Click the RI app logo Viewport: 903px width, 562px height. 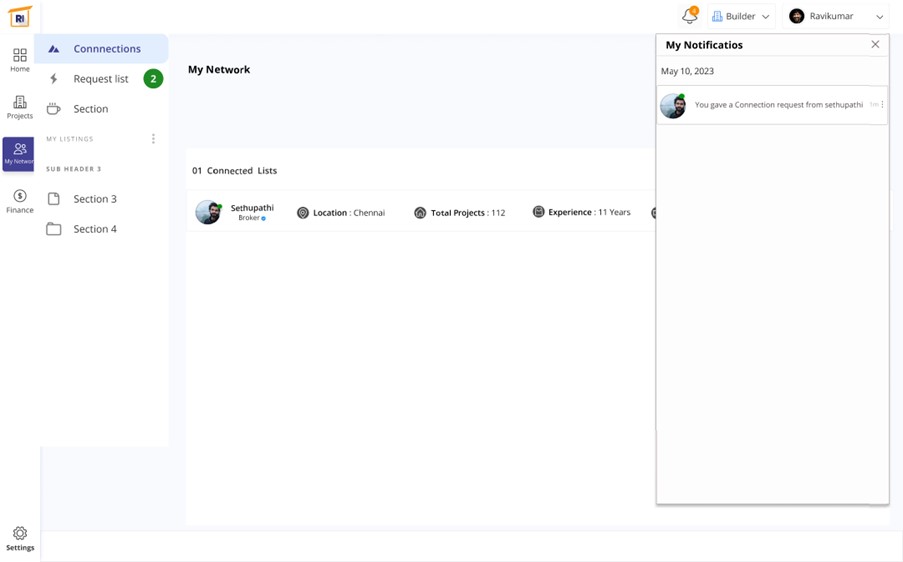point(20,16)
